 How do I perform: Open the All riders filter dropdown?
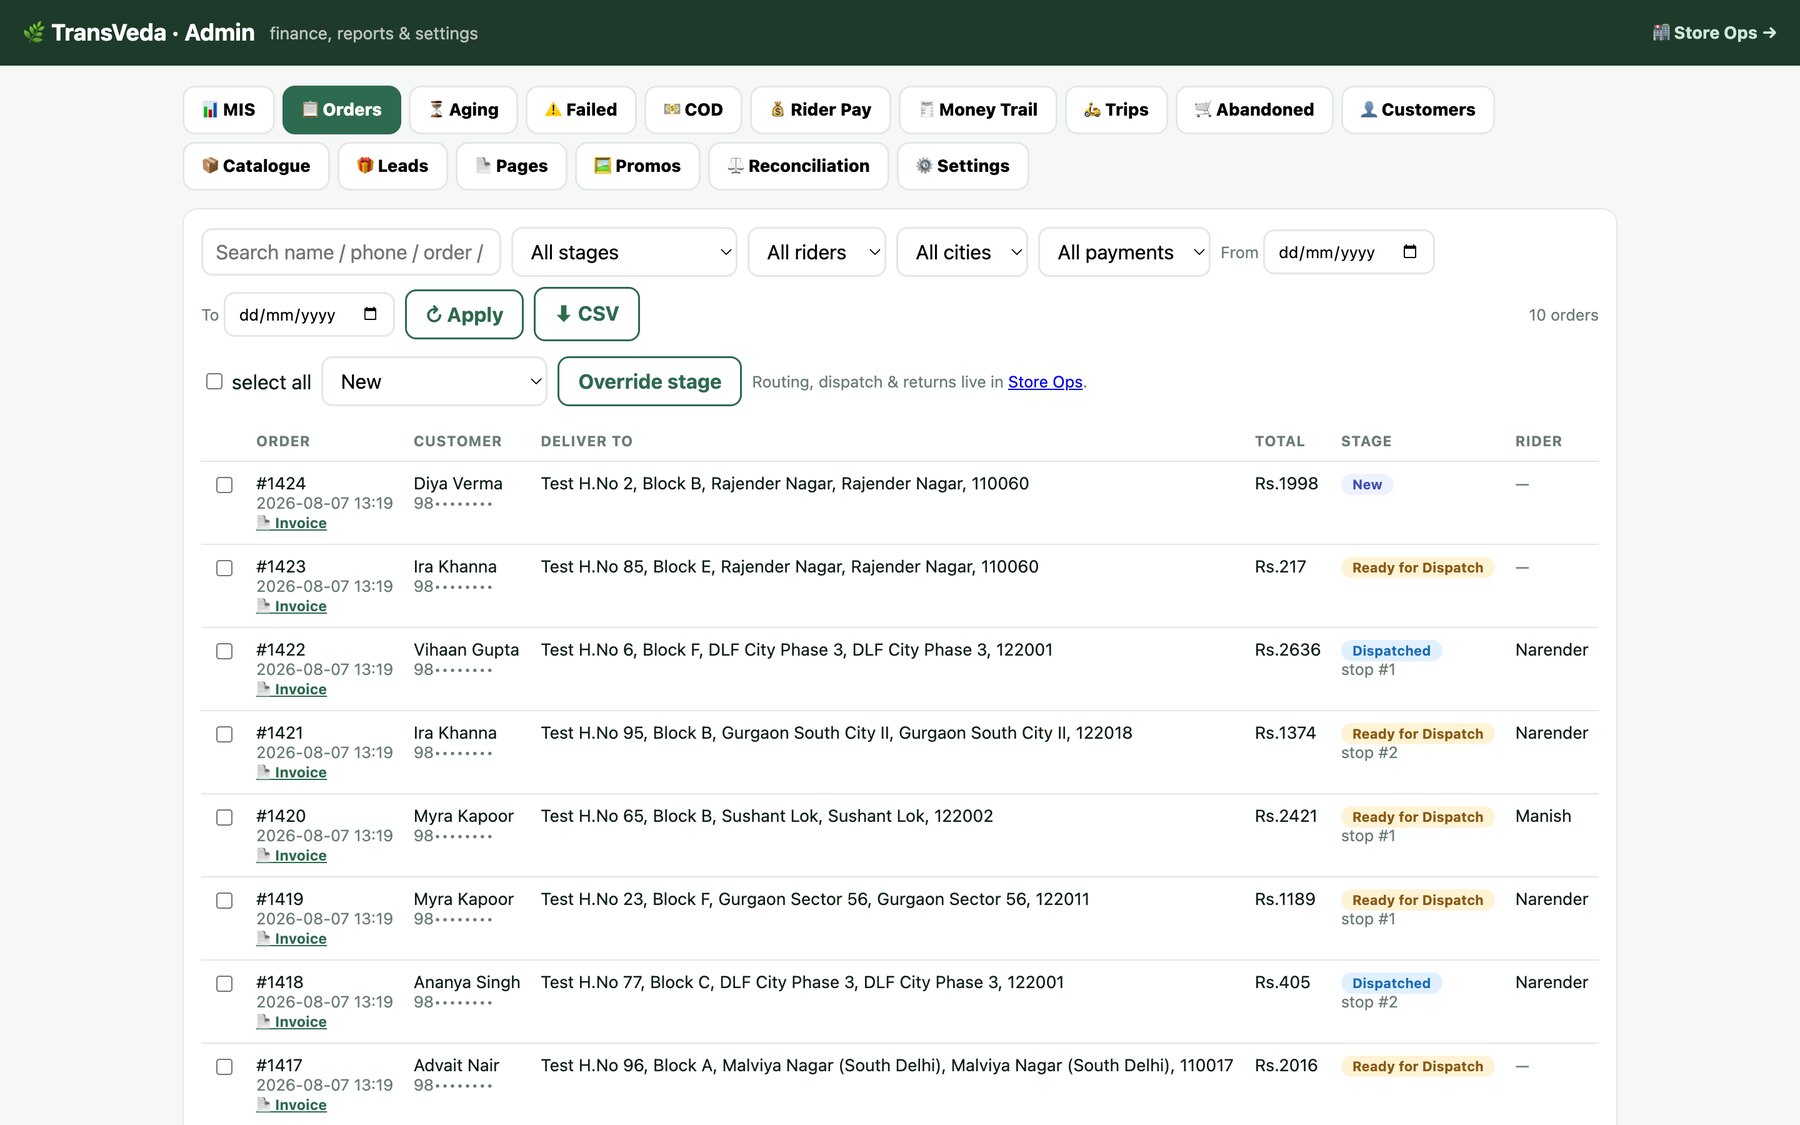coord(817,252)
